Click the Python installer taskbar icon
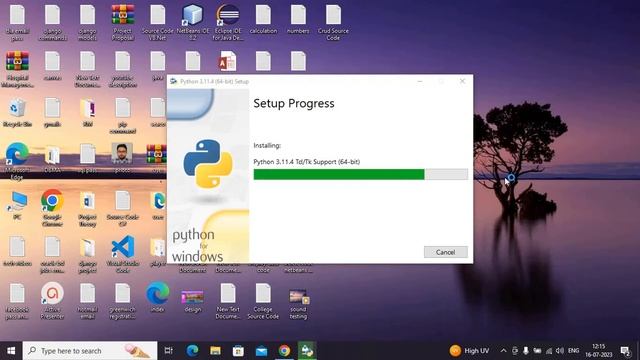 coord(307,351)
